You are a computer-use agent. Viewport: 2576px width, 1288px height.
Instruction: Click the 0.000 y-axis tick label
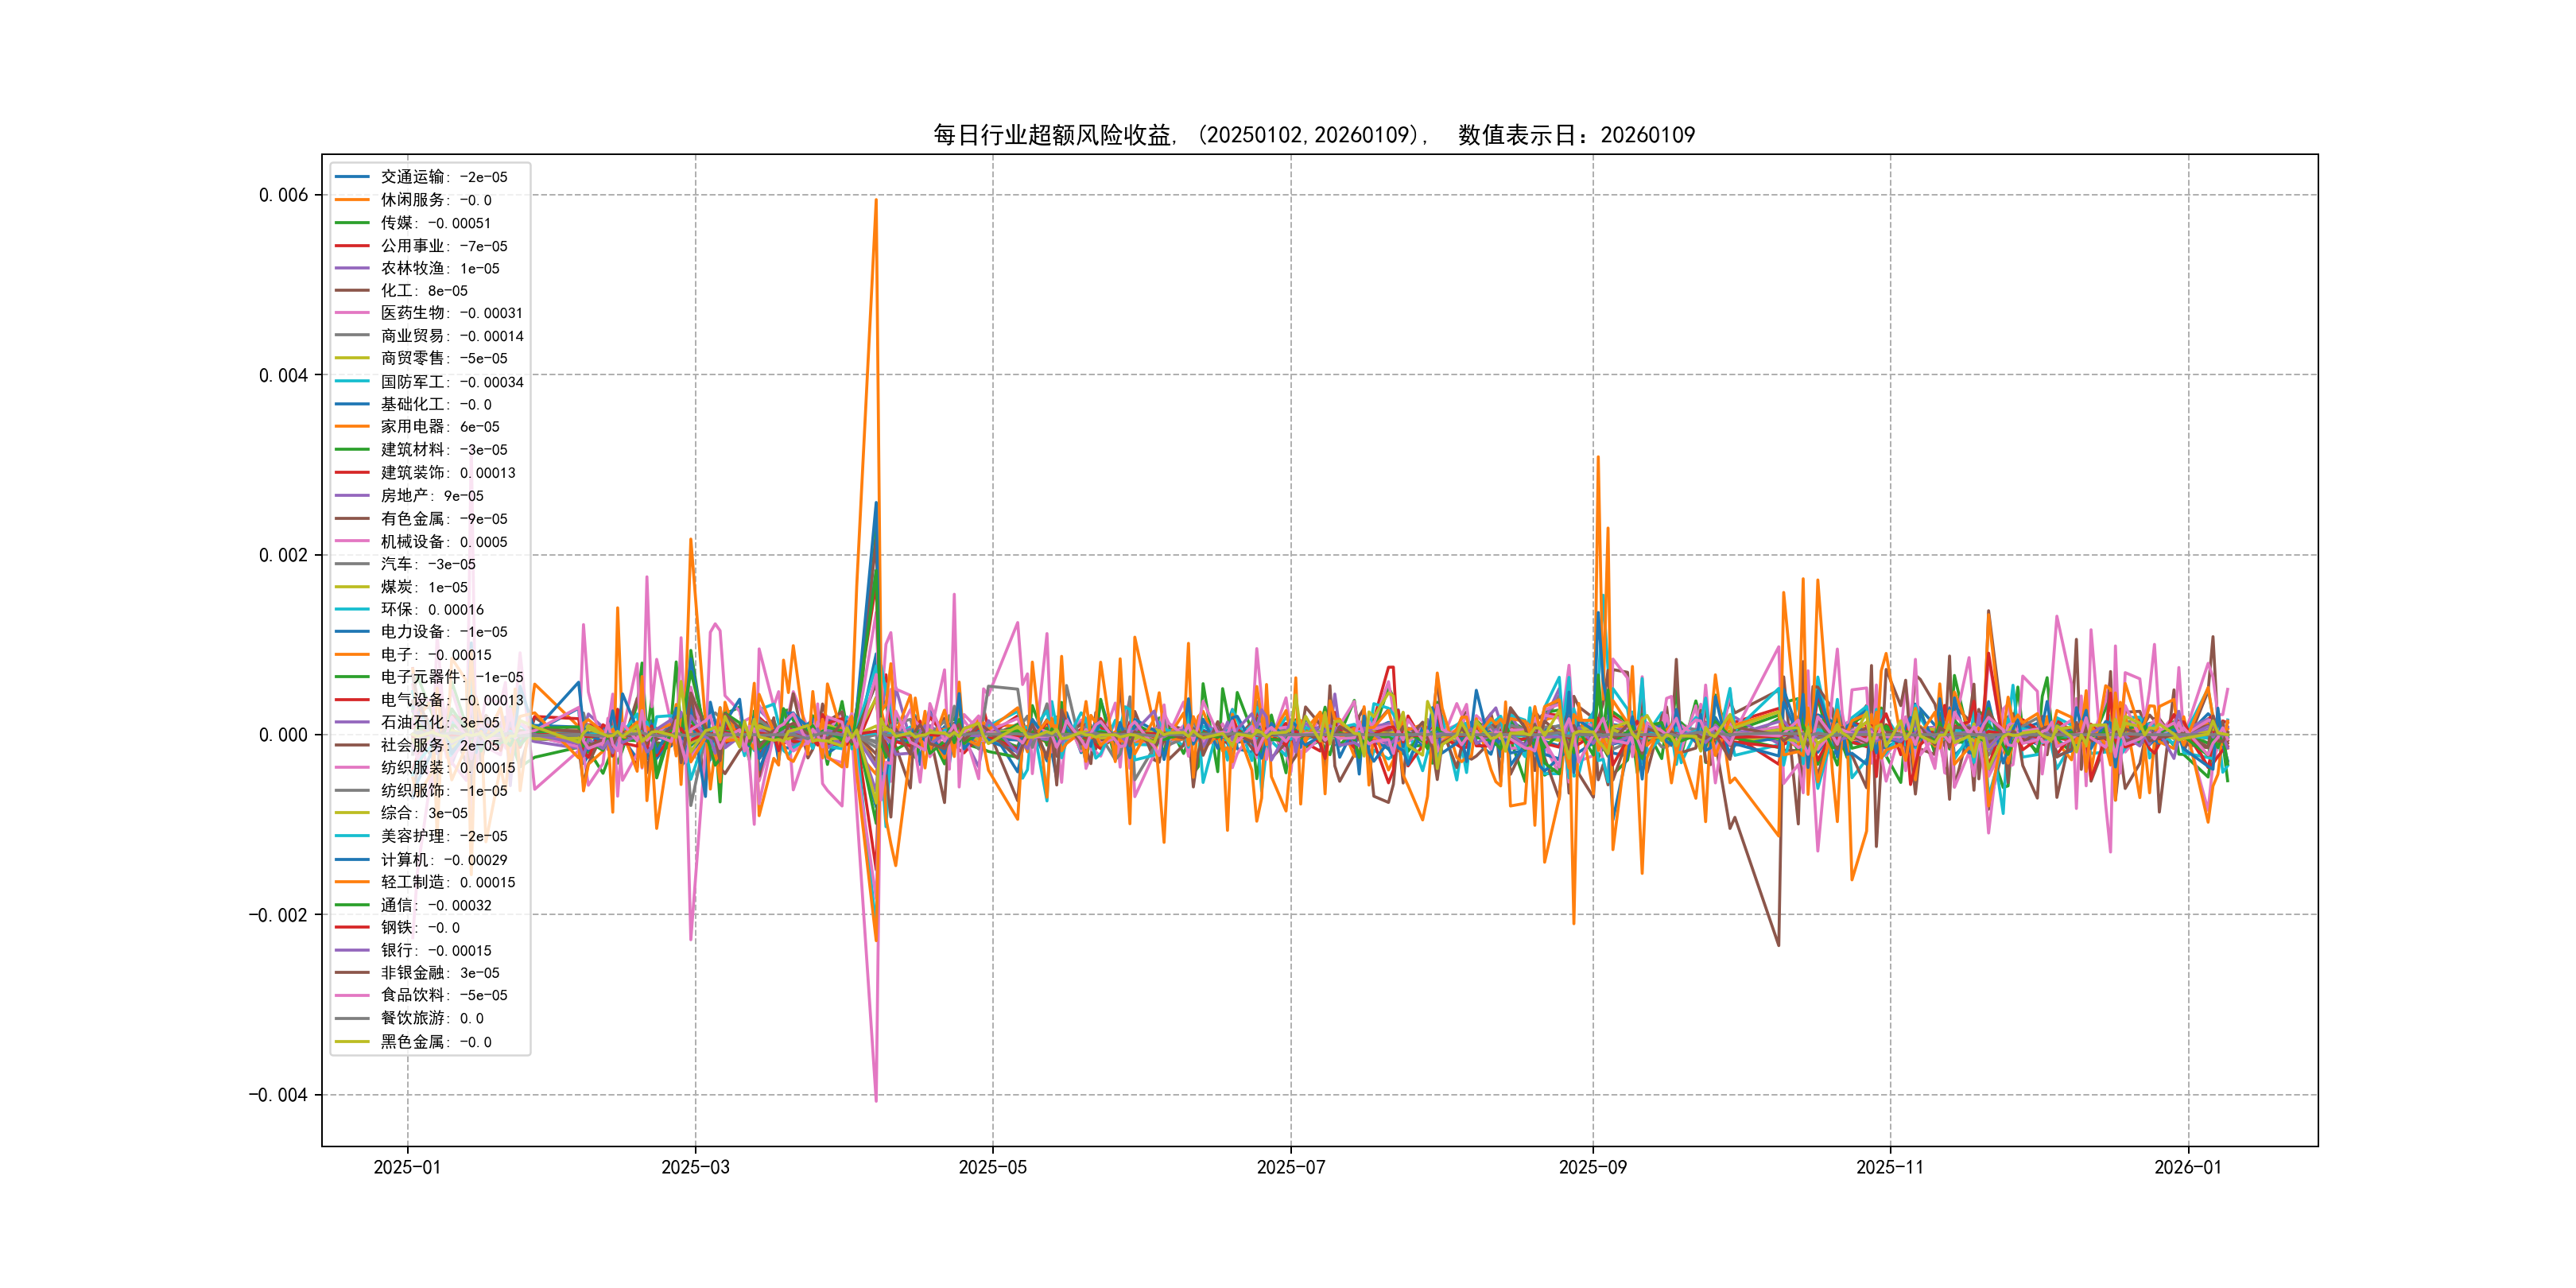(x=283, y=735)
